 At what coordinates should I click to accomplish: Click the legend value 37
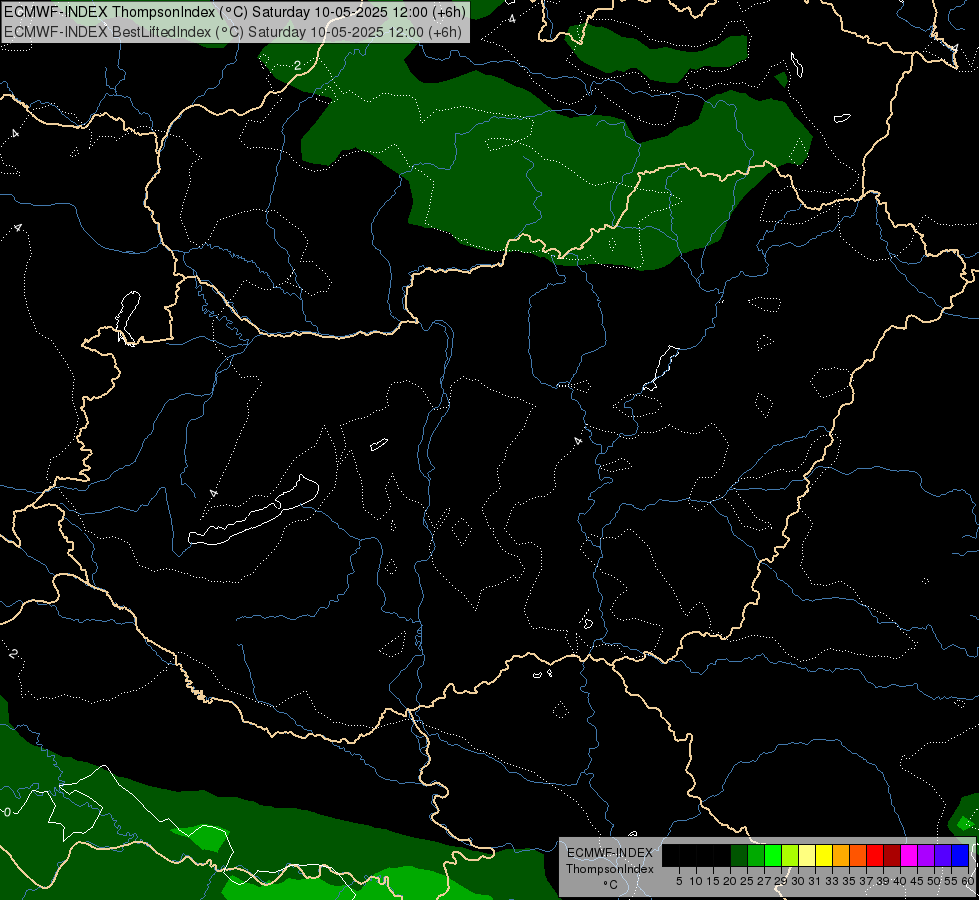click(x=866, y=881)
